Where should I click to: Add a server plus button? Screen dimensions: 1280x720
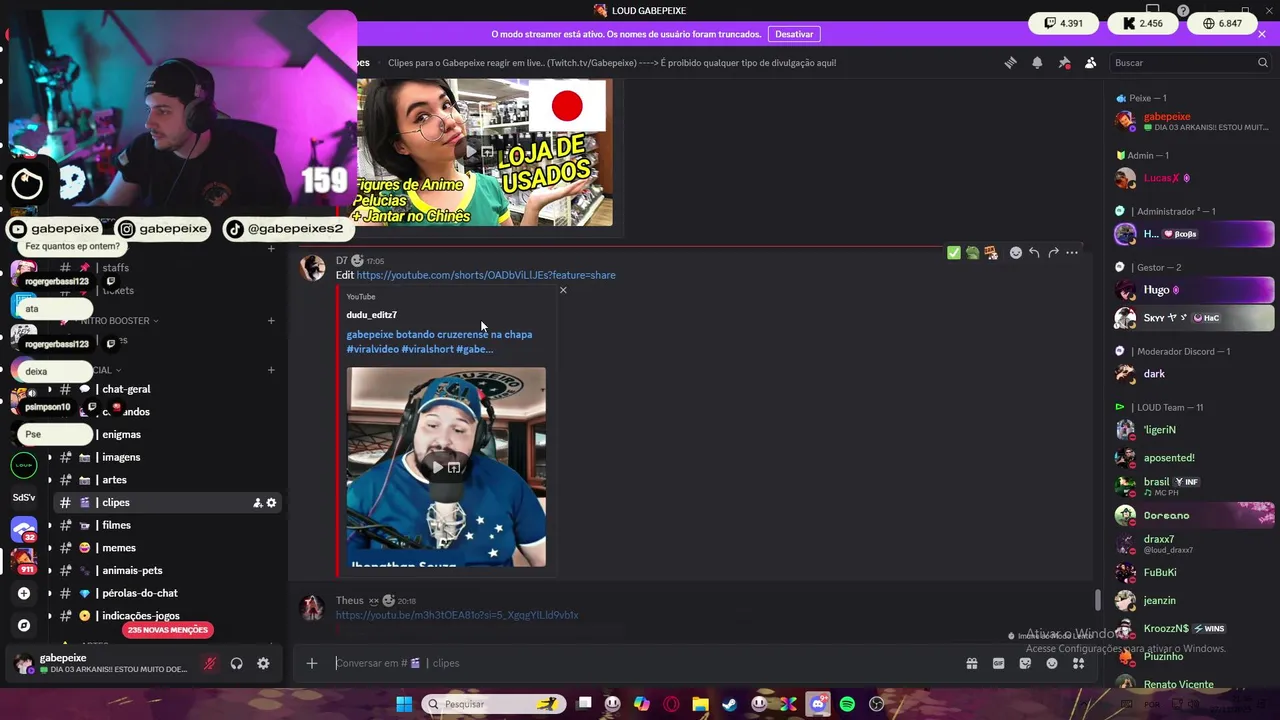(24, 593)
